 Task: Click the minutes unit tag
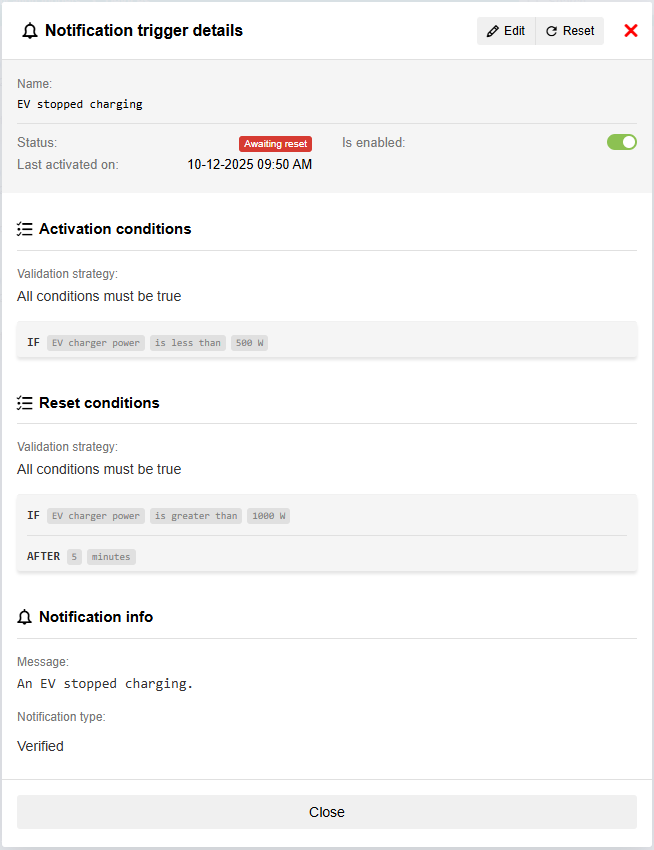pyautogui.click(x=111, y=556)
